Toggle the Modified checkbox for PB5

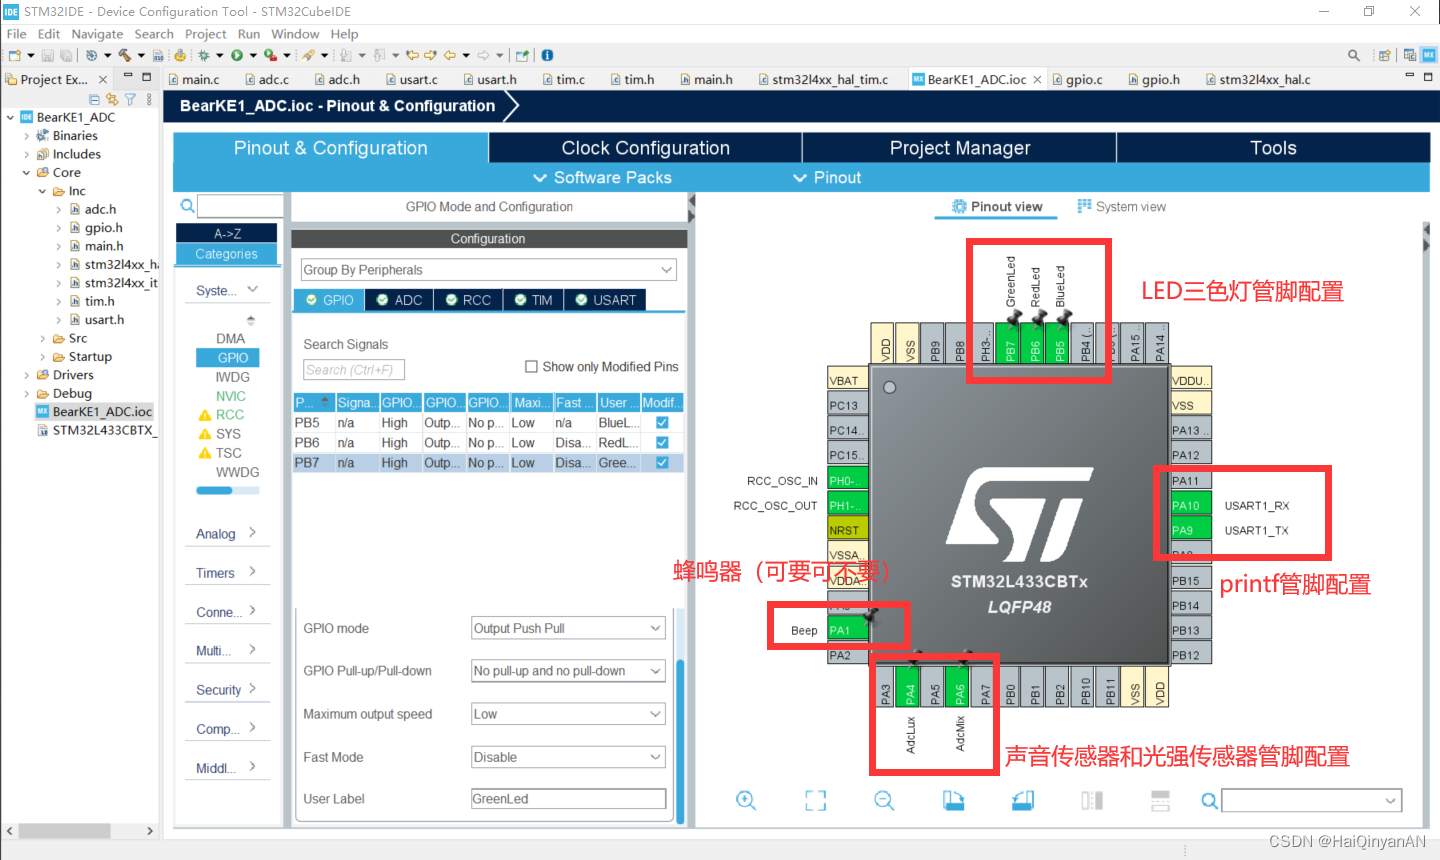coord(662,423)
